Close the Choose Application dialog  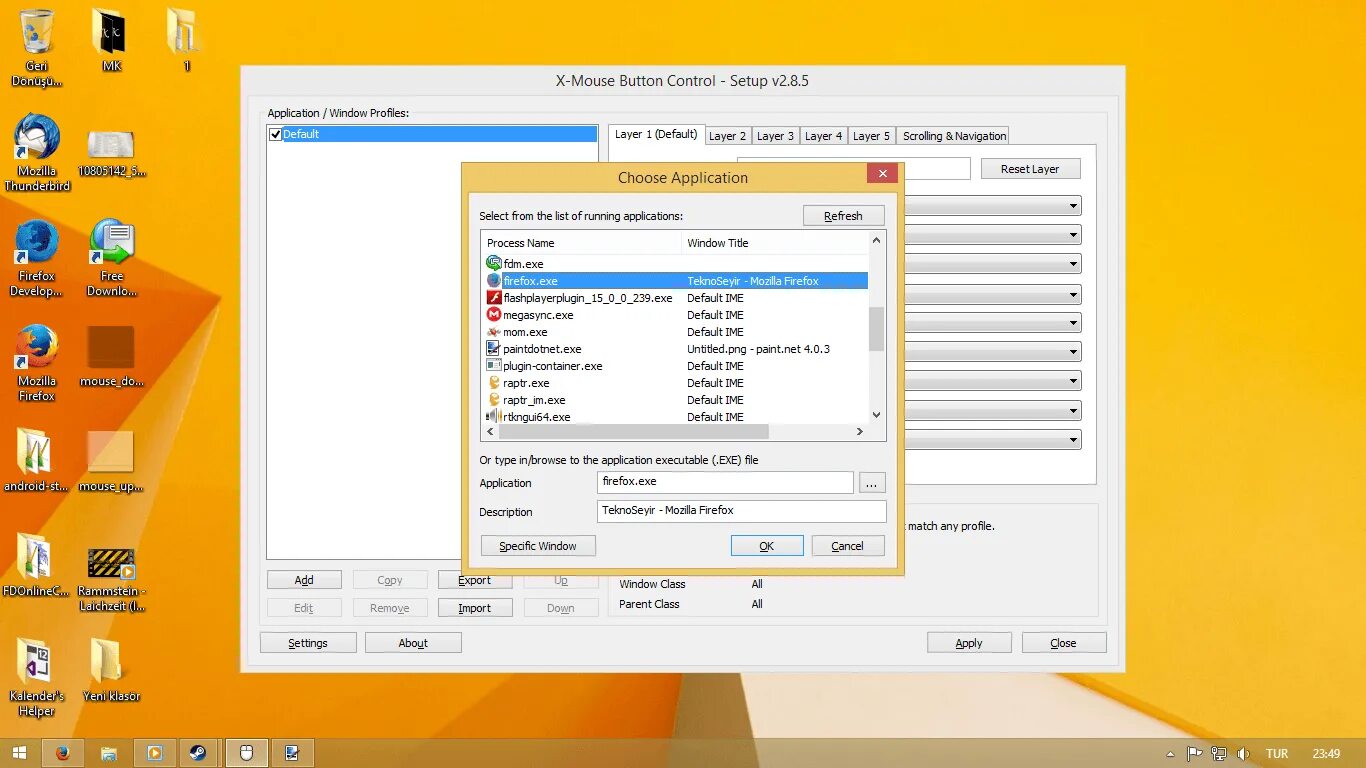(882, 174)
